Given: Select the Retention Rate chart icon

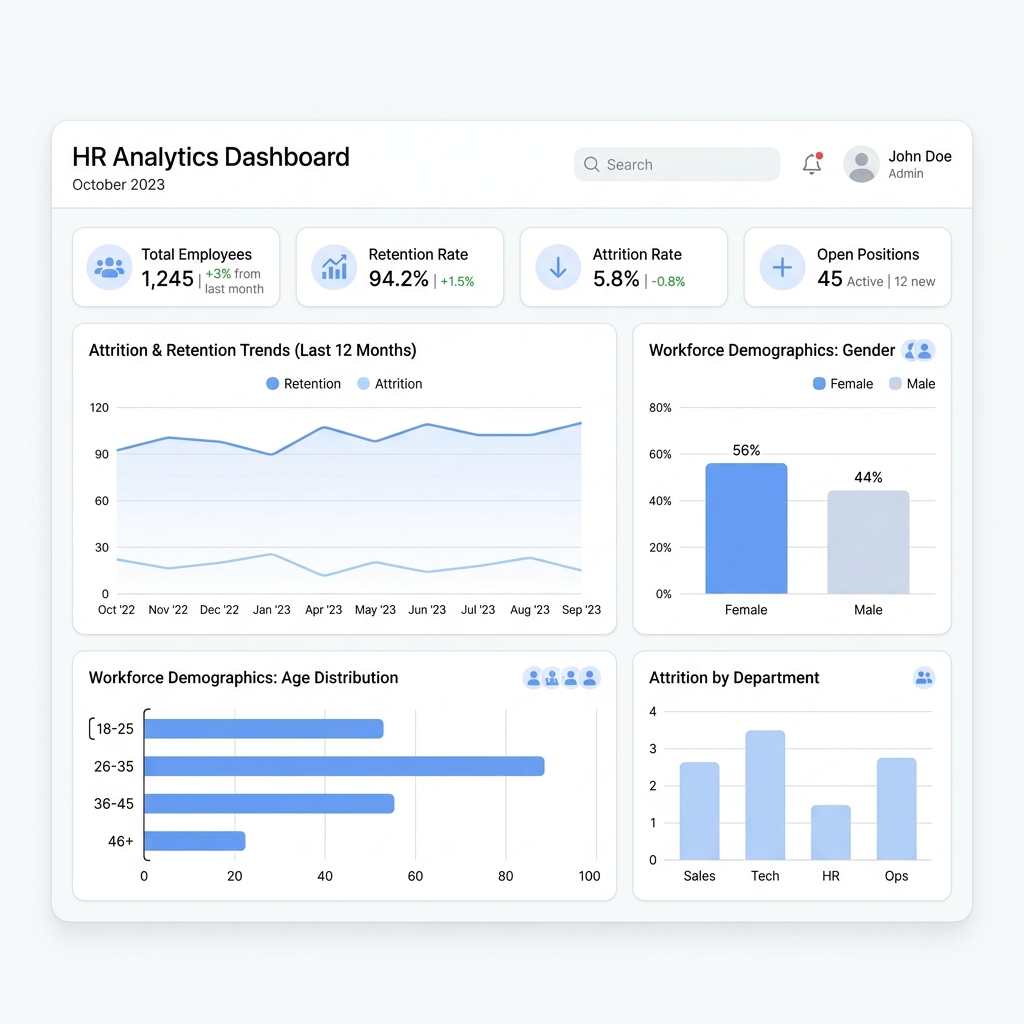Looking at the screenshot, I should click(333, 267).
